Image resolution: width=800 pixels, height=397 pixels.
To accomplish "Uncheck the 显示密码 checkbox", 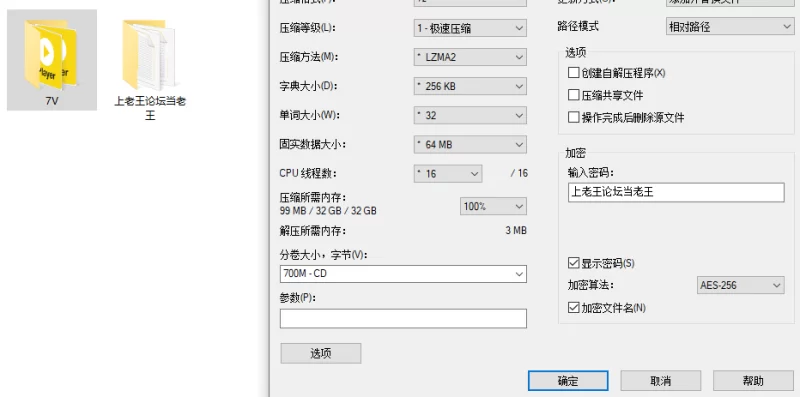I will click(573, 263).
